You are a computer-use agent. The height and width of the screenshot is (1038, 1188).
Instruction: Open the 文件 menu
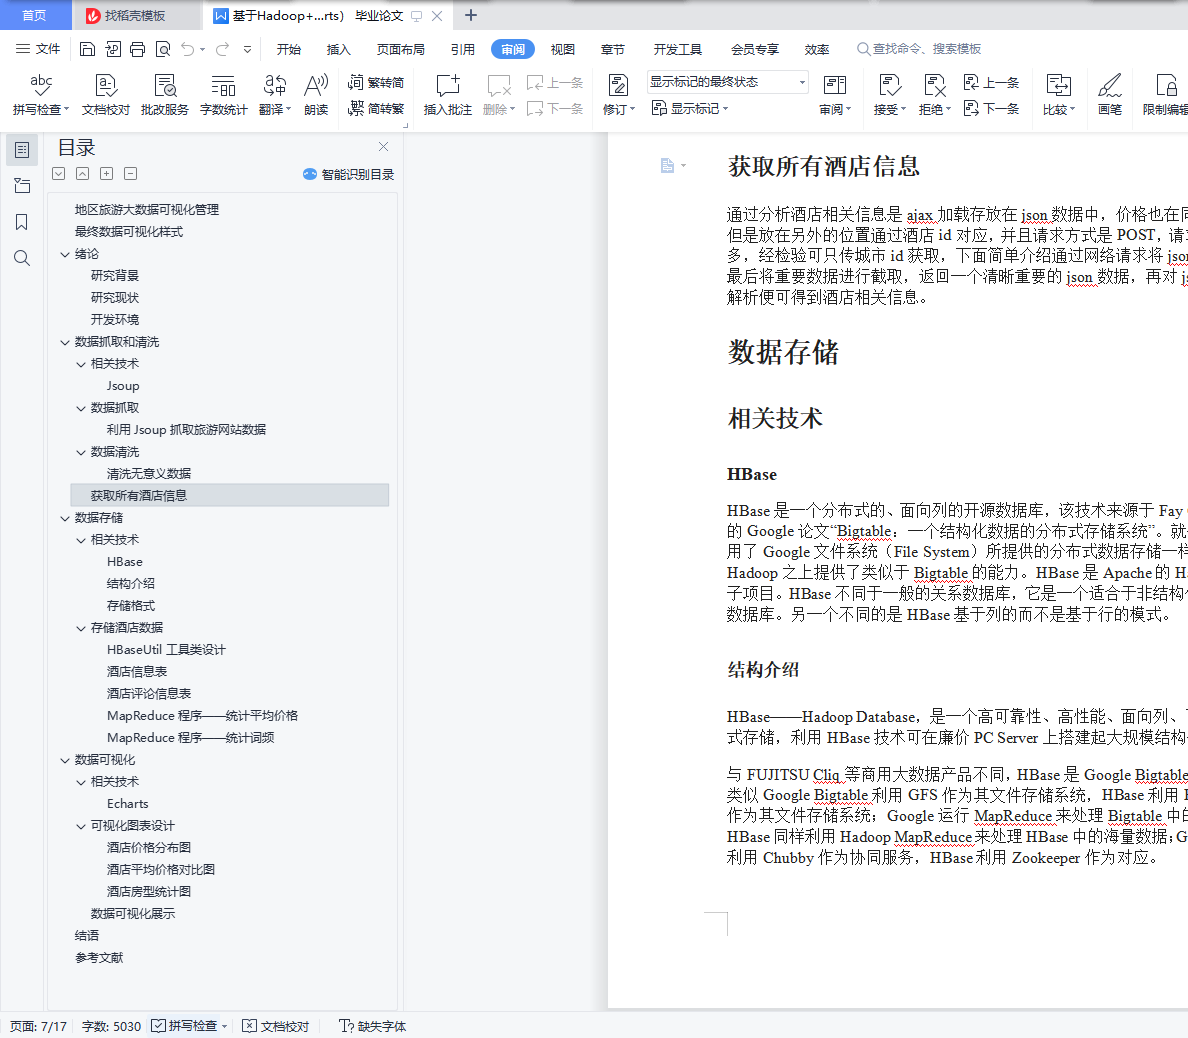pyautogui.click(x=38, y=49)
